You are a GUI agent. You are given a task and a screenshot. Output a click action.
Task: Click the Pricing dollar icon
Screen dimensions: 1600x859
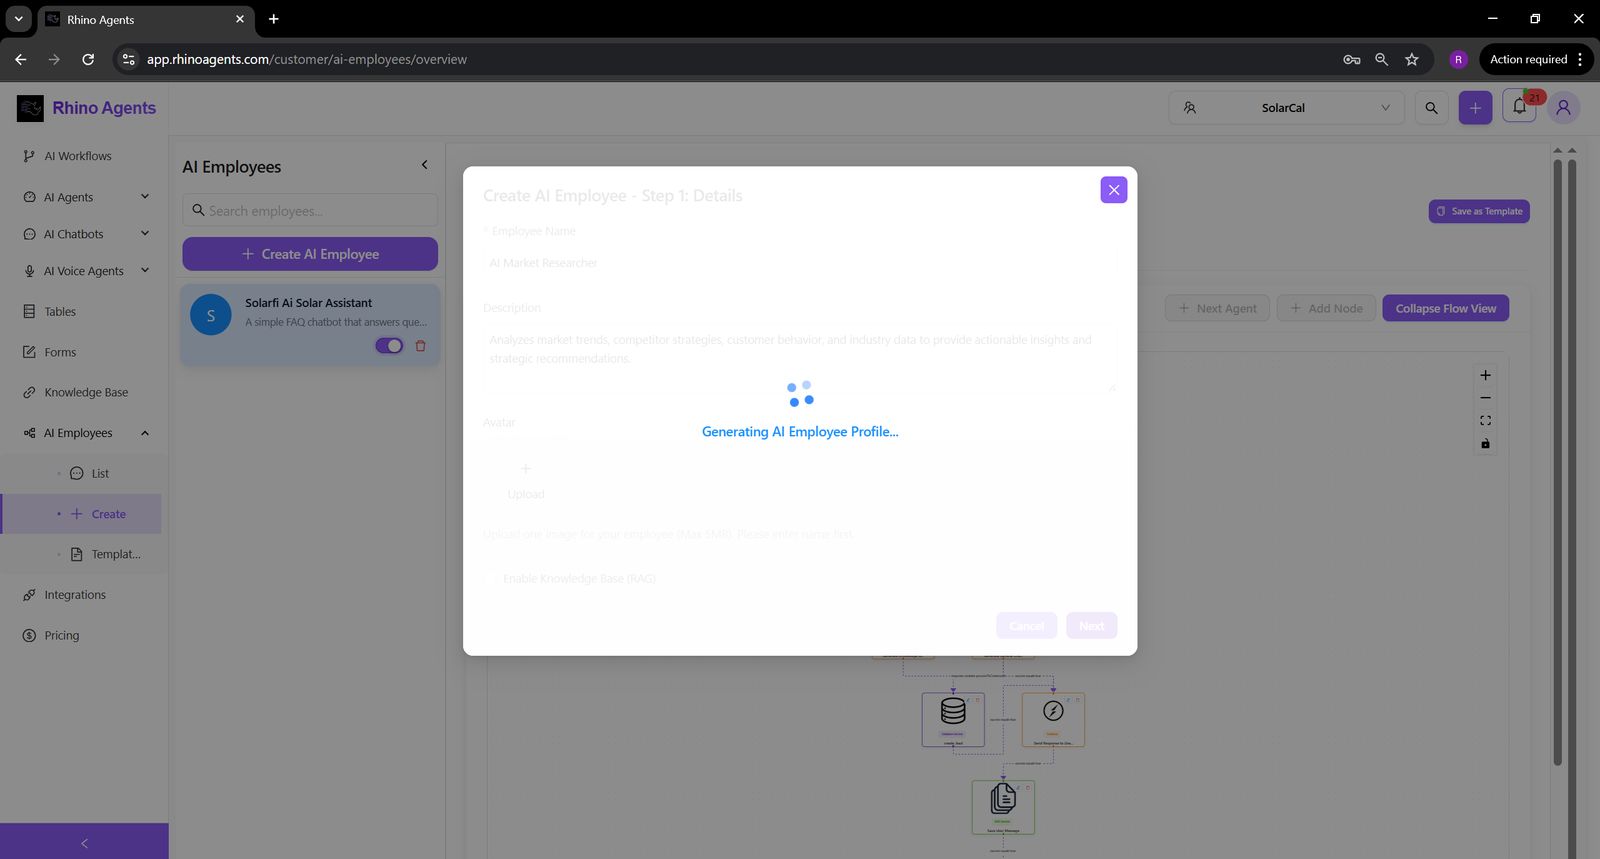29,636
